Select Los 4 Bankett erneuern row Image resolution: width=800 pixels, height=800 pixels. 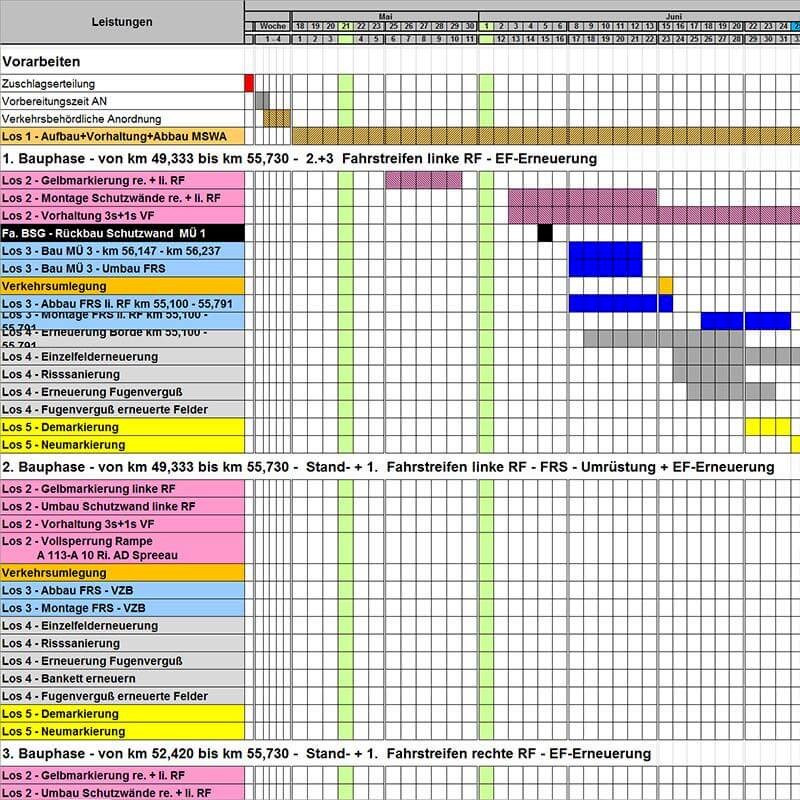pos(122,679)
